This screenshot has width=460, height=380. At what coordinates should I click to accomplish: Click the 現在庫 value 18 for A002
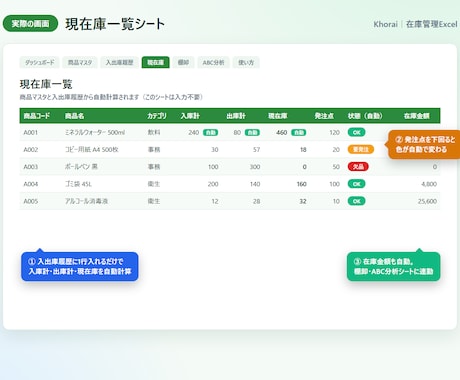click(x=303, y=150)
